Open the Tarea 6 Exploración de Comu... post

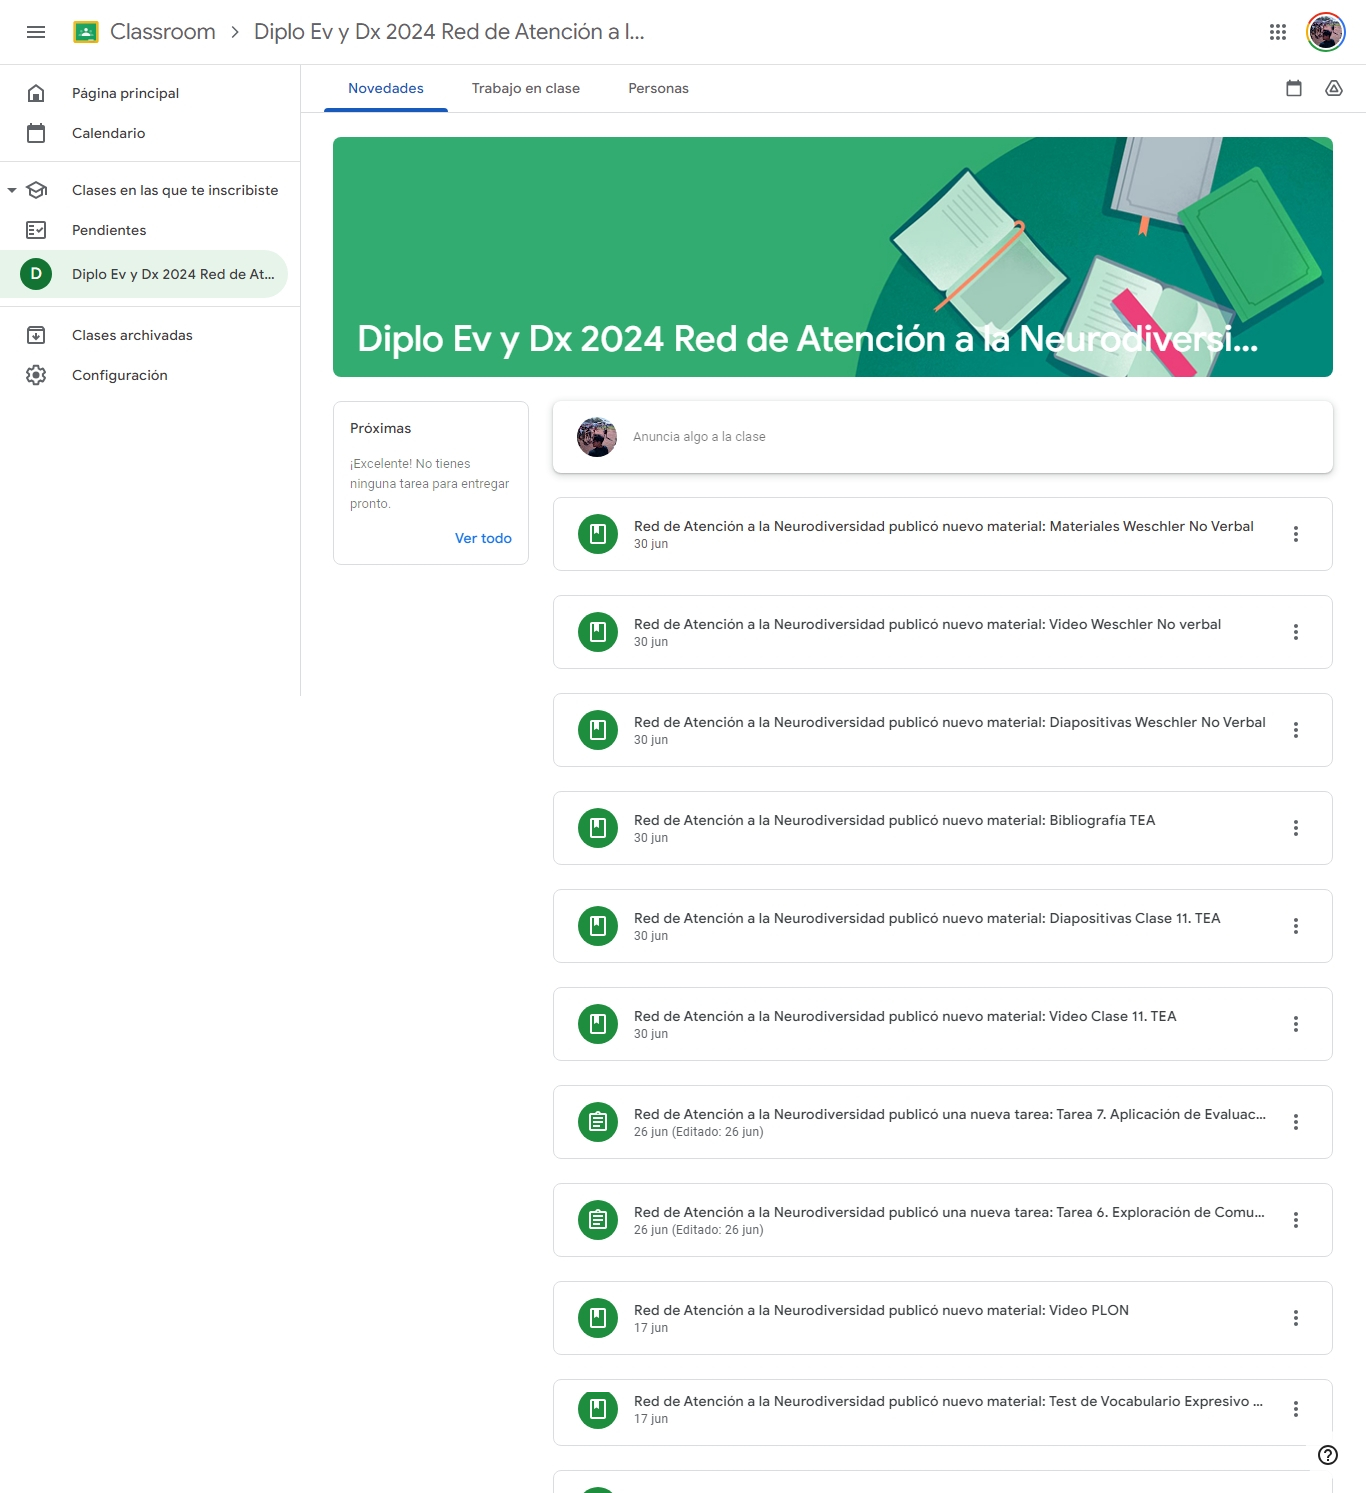(942, 1220)
